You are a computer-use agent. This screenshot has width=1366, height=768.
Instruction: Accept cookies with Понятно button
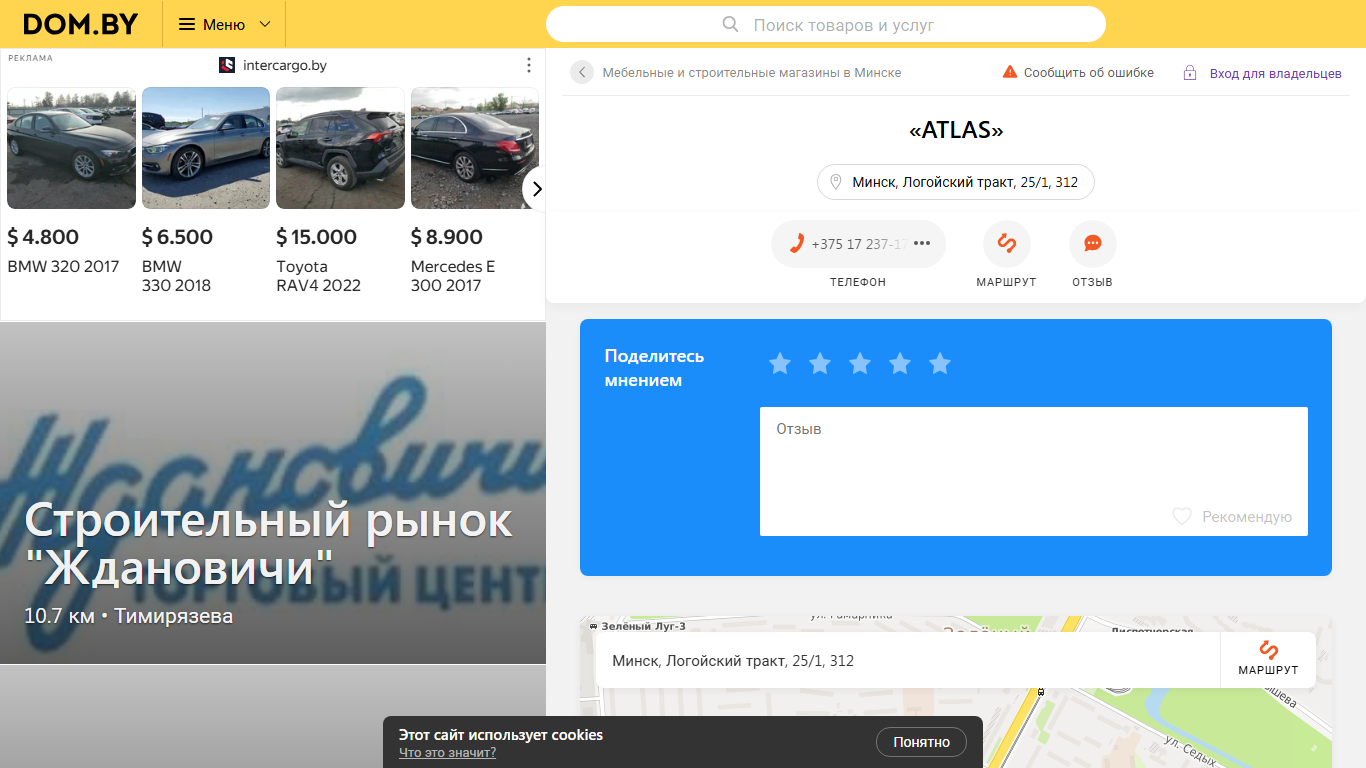point(922,742)
